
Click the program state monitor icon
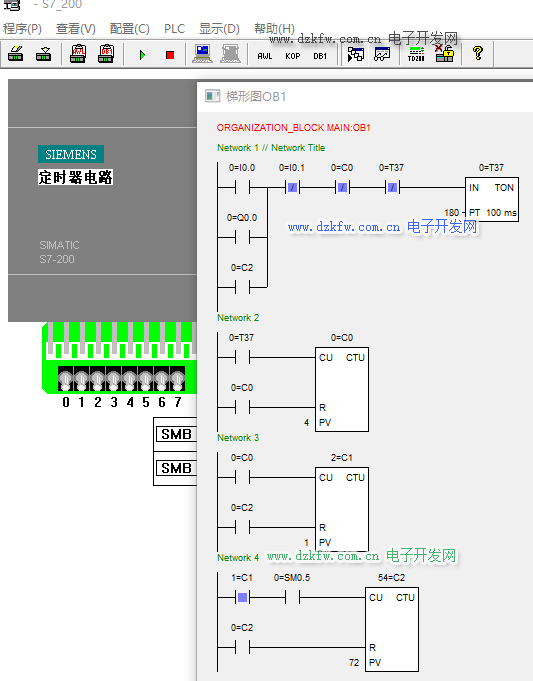[355, 54]
